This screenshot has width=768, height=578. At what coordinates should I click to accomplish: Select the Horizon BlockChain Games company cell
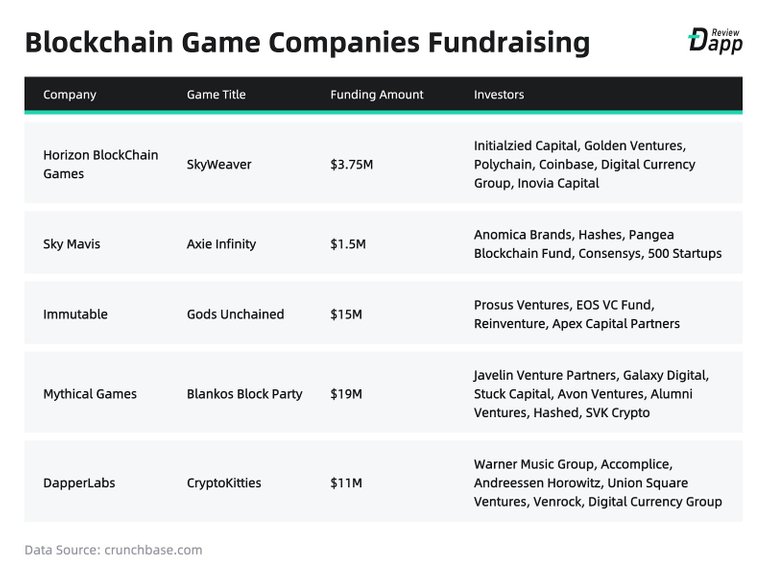click(100, 164)
